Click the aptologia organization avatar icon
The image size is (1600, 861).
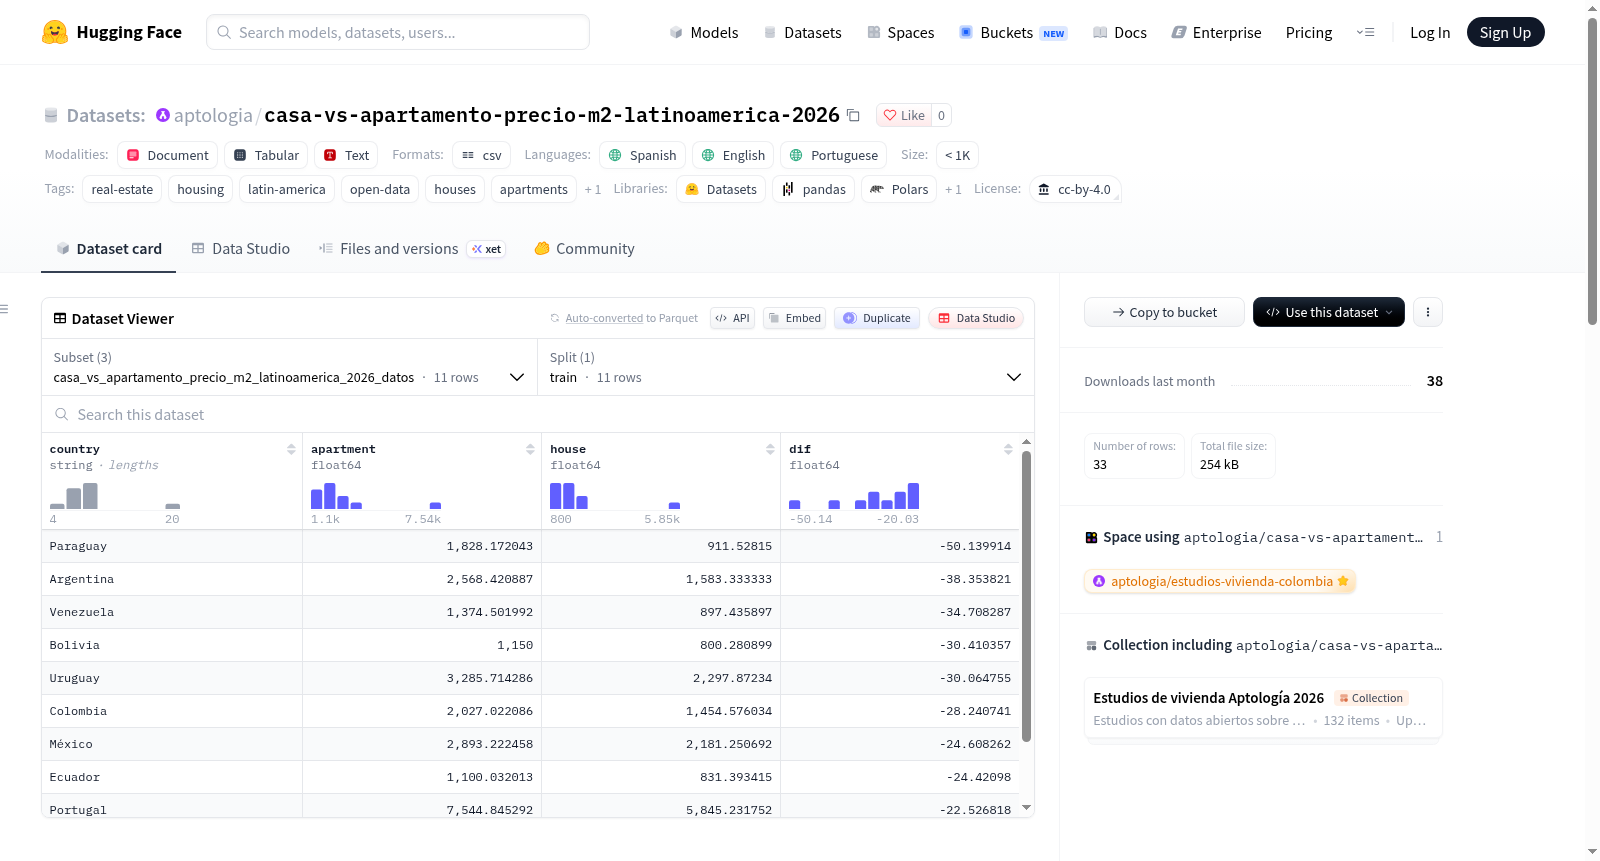163,115
